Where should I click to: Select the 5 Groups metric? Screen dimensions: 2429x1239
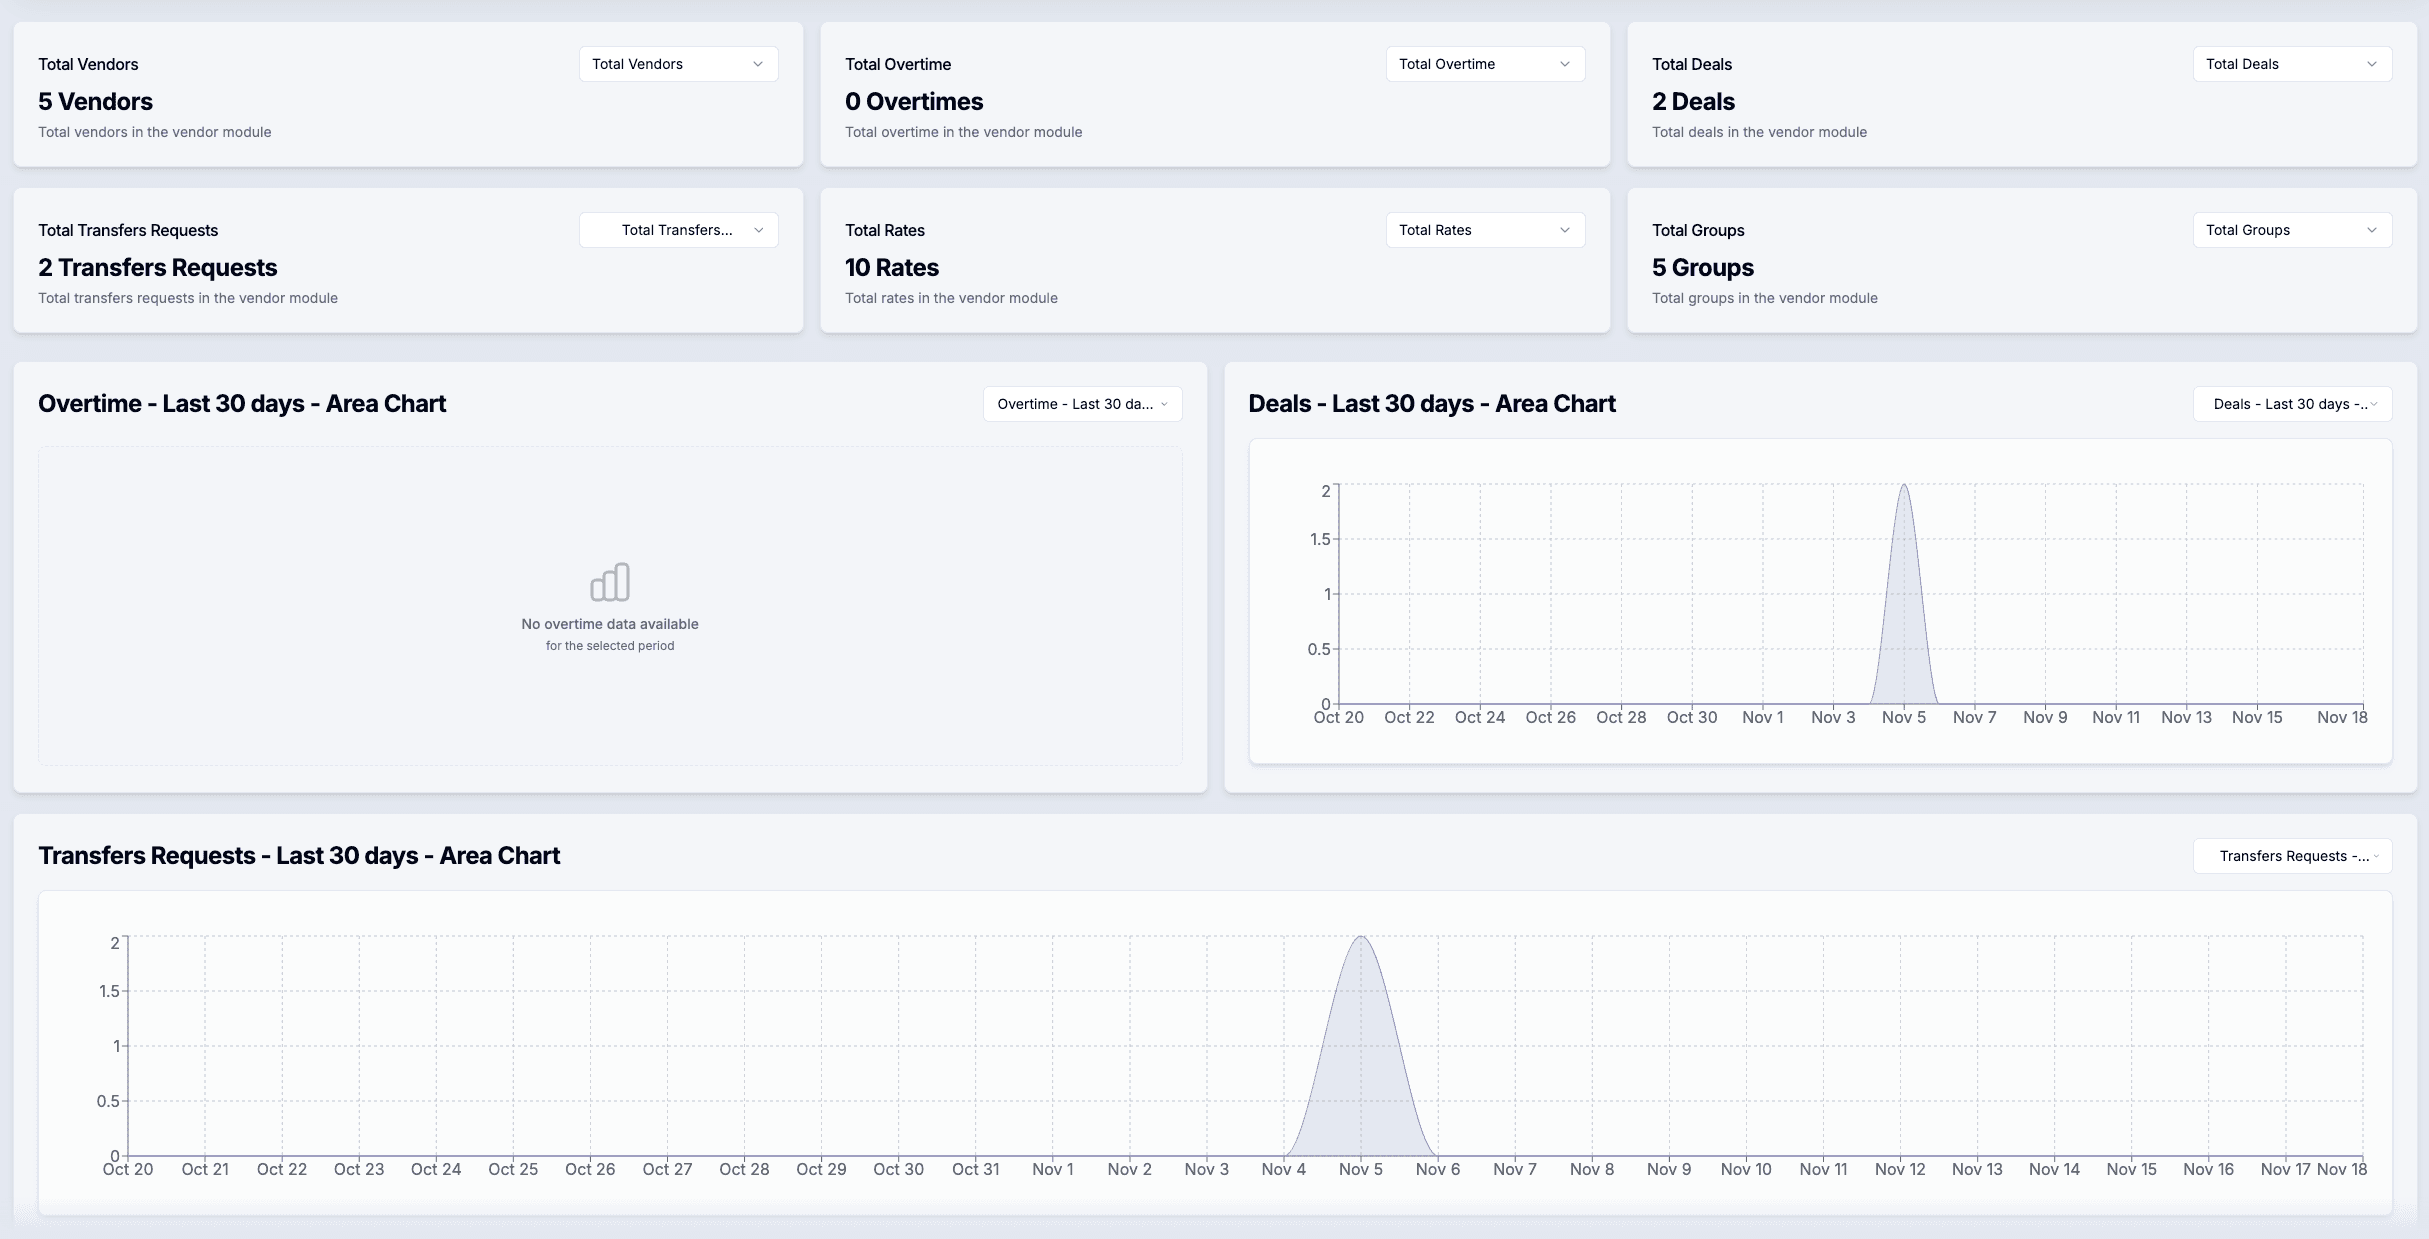pos(1703,267)
